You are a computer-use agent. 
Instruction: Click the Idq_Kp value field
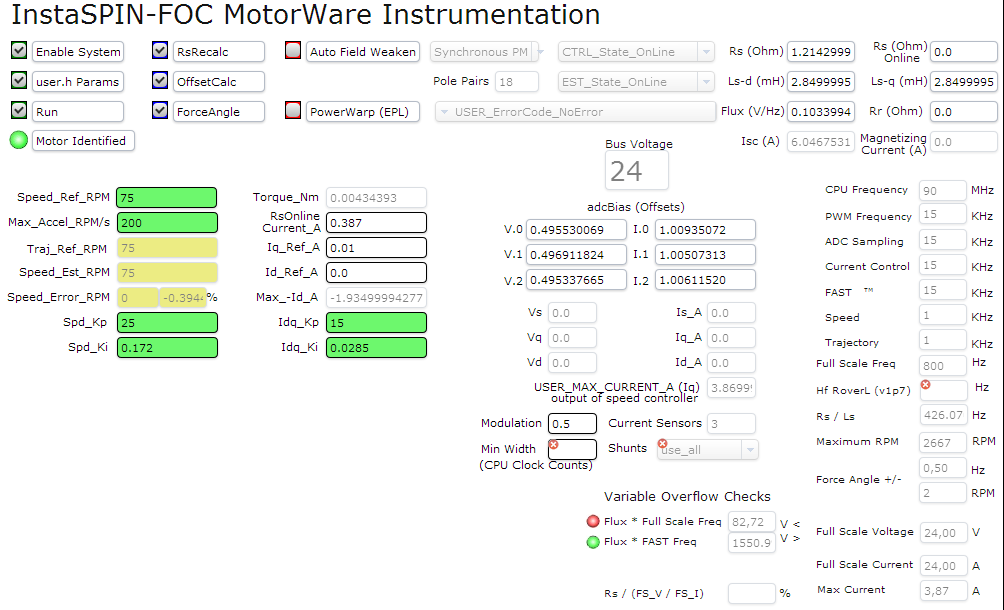click(x=376, y=323)
